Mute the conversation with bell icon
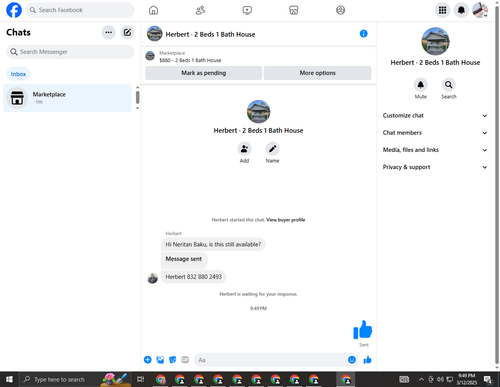Screen dimensions: 500x387 pyautogui.click(x=421, y=85)
